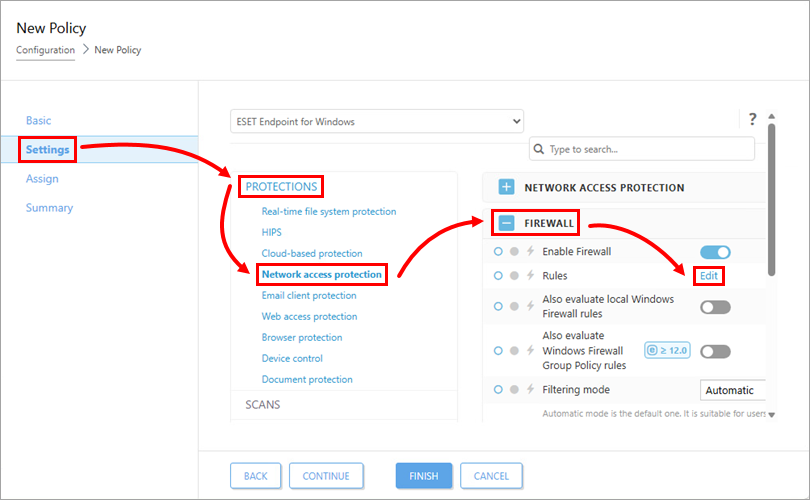Click the lightning icon for Enable Firewall
810x500 pixels.
click(x=530, y=252)
